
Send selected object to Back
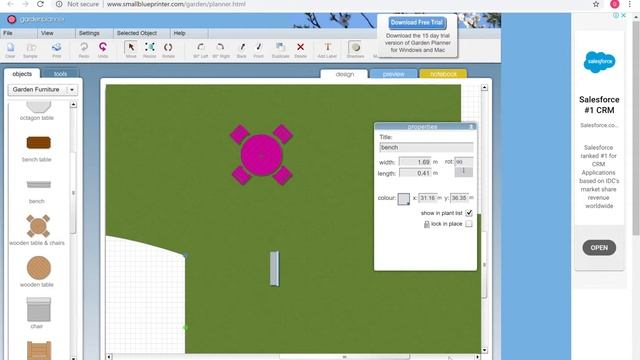click(242, 50)
